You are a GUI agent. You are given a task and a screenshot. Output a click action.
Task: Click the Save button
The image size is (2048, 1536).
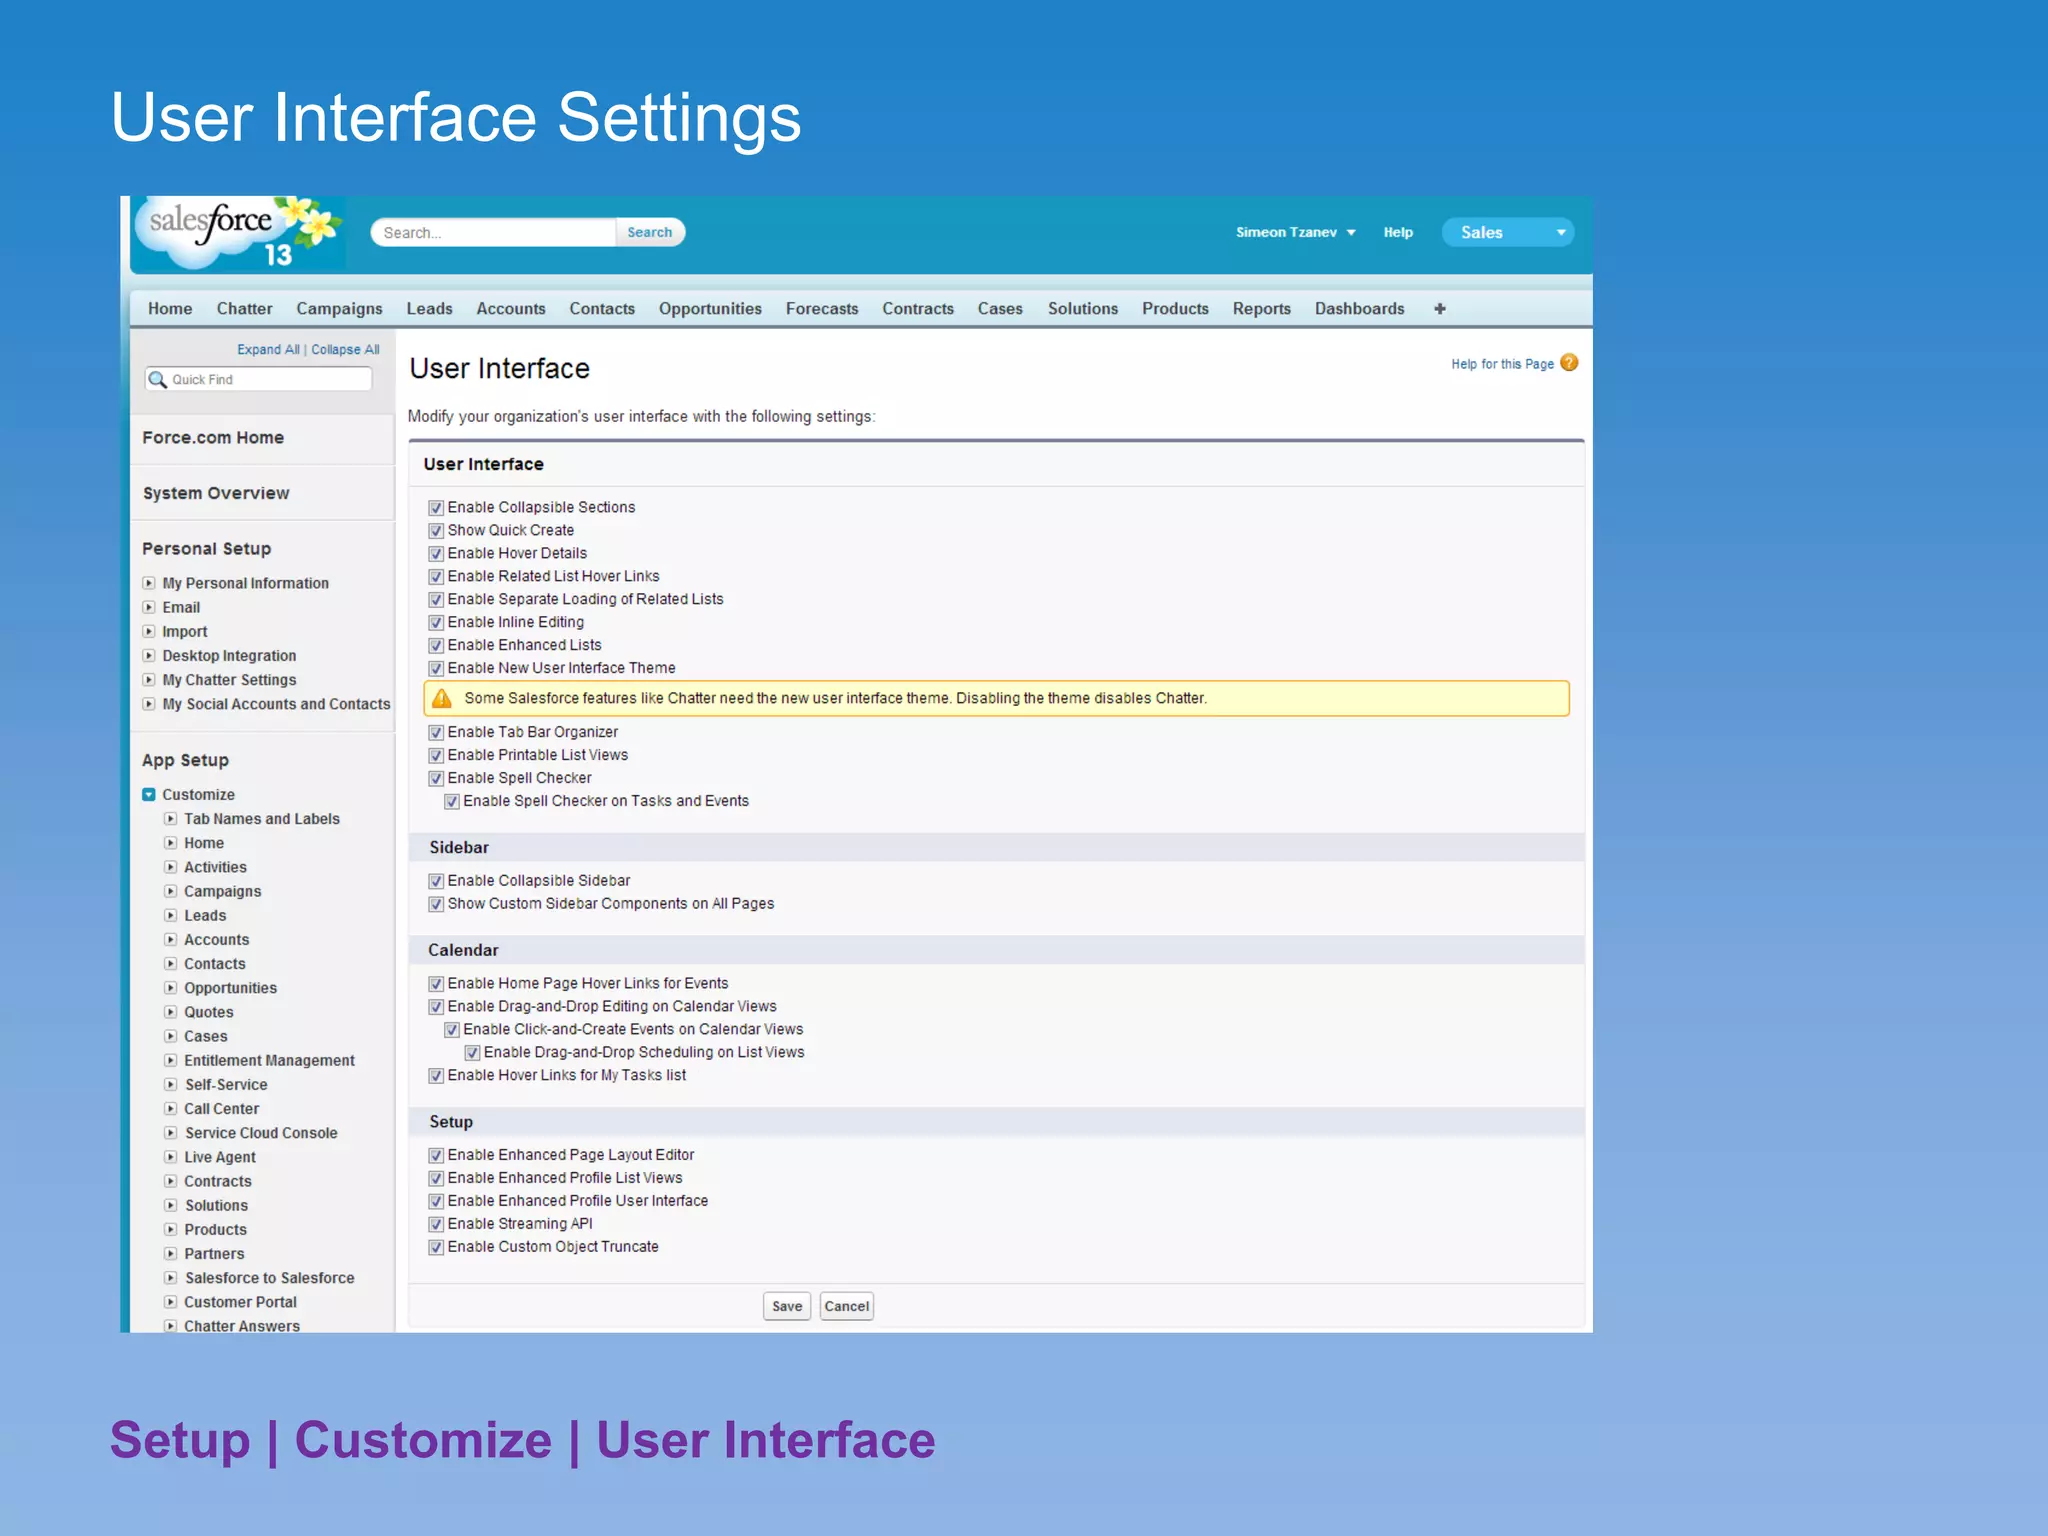(x=787, y=1306)
